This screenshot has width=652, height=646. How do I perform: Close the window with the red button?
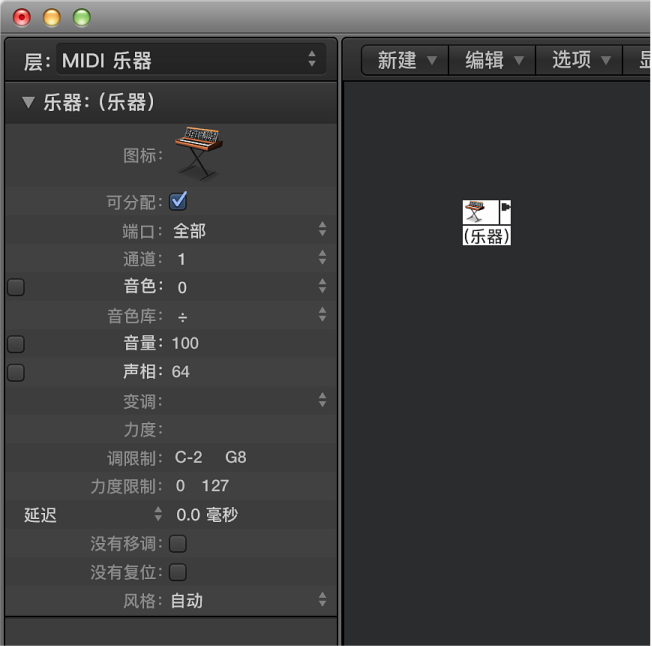pyautogui.click(x=22, y=17)
